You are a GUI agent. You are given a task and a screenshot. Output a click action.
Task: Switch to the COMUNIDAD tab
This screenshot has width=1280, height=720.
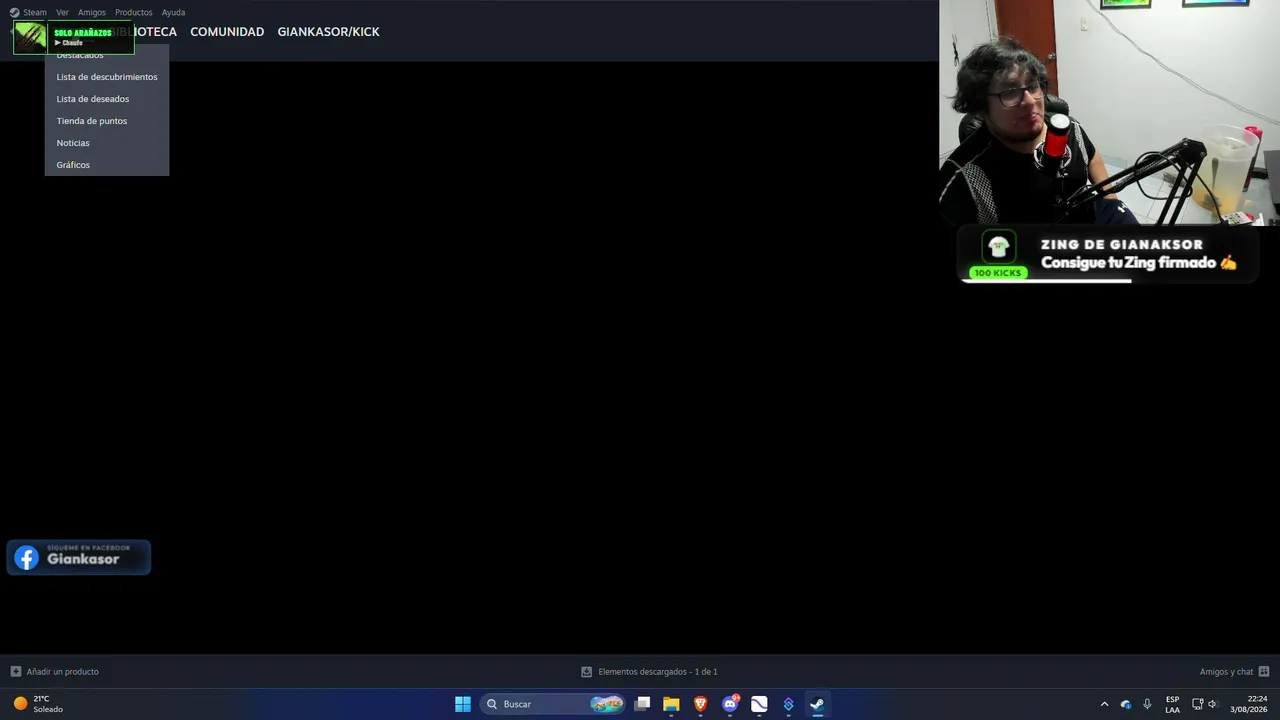pyautogui.click(x=227, y=32)
